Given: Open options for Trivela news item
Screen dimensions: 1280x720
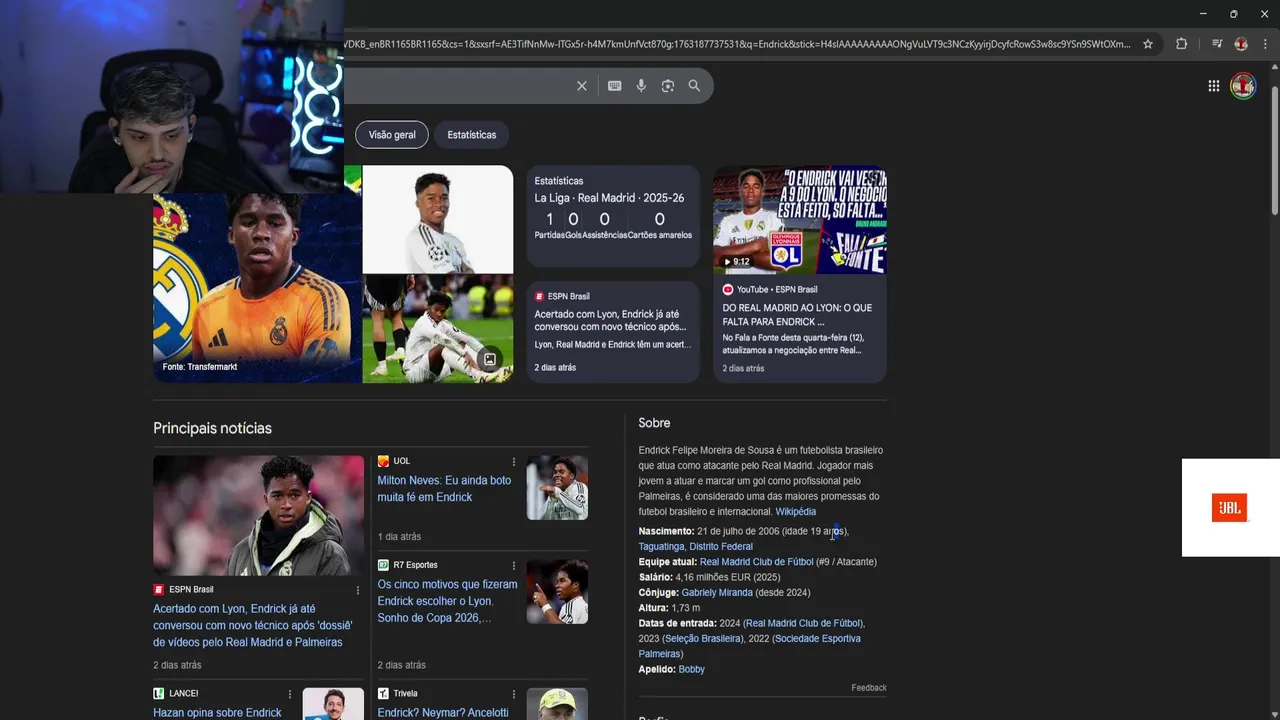Looking at the screenshot, I should pos(514,694).
